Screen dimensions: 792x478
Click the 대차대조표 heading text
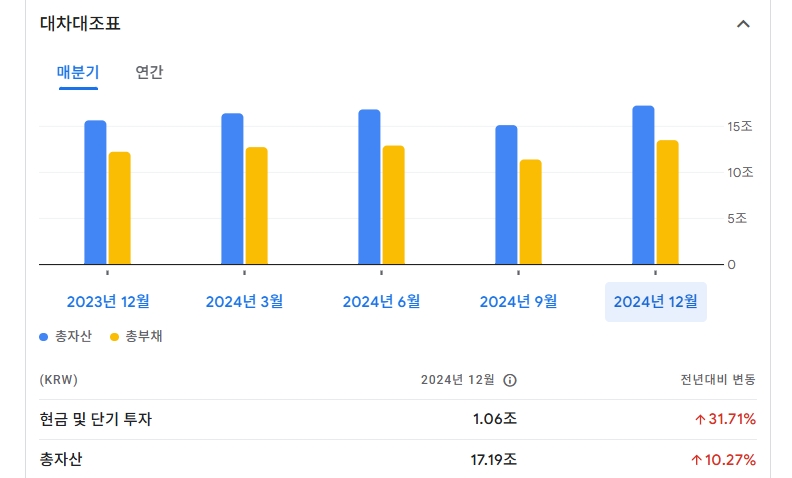(x=80, y=24)
